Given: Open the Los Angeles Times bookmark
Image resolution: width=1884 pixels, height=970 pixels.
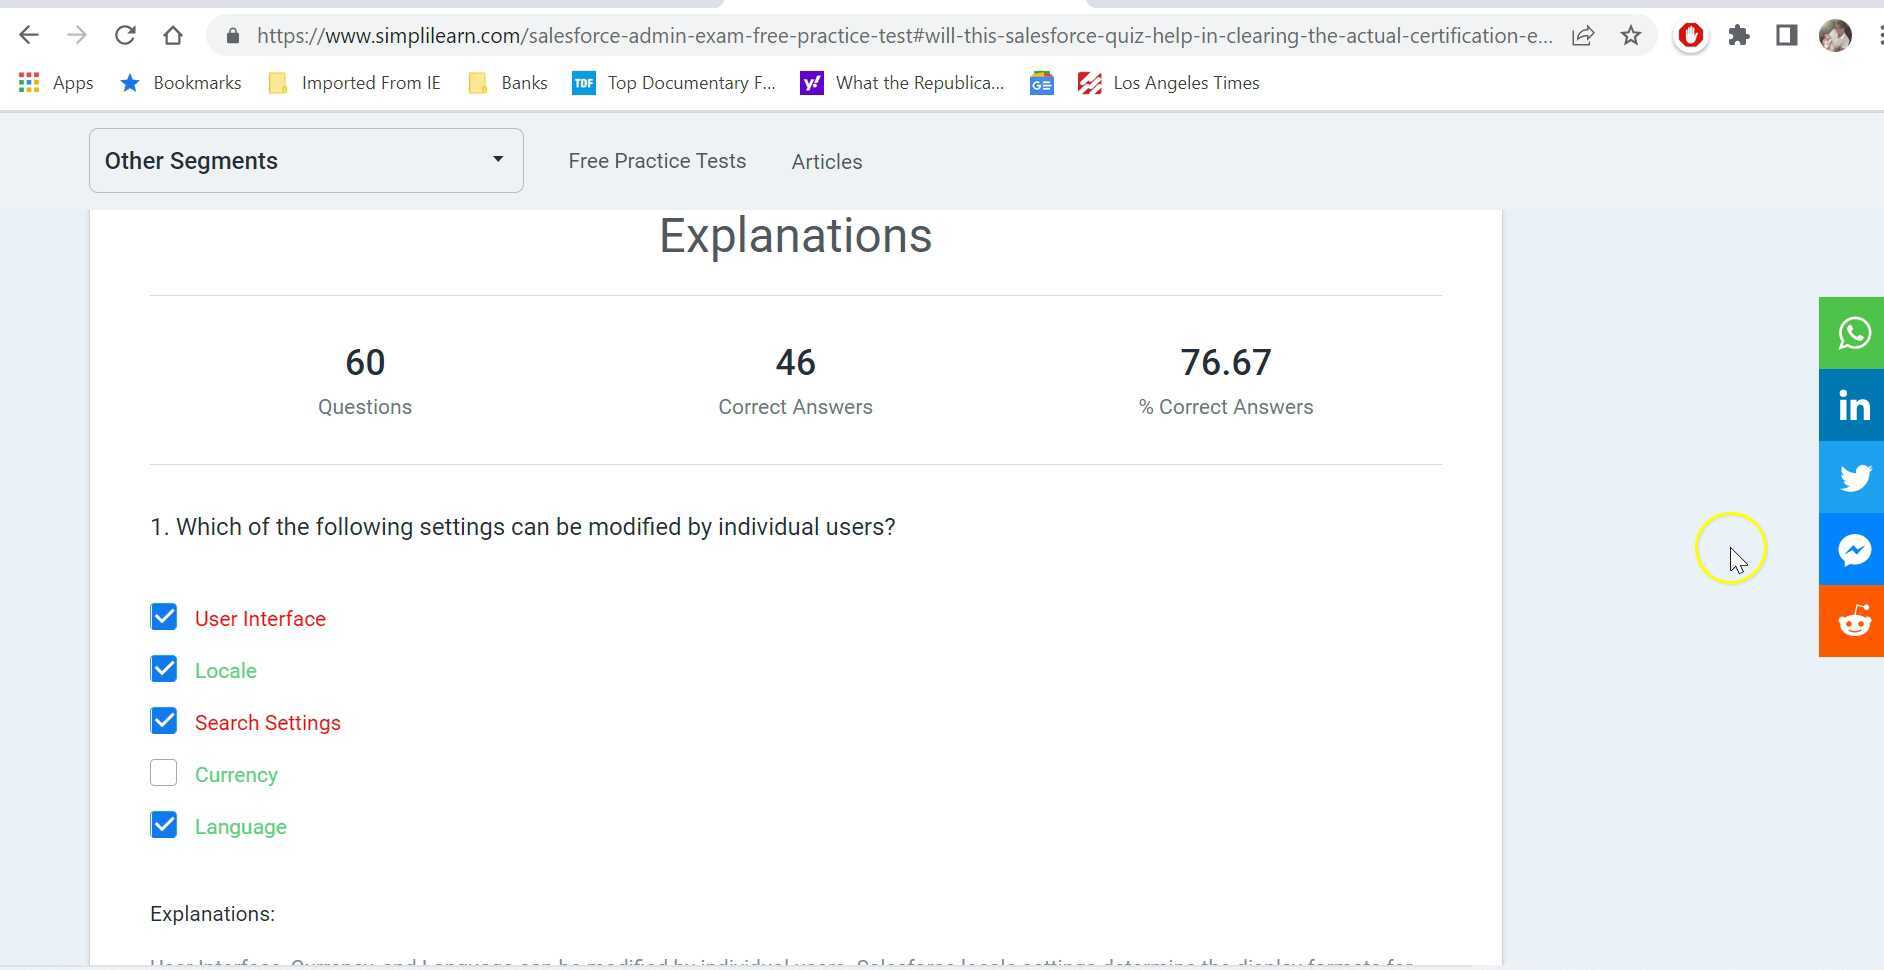Looking at the screenshot, I should [1168, 83].
